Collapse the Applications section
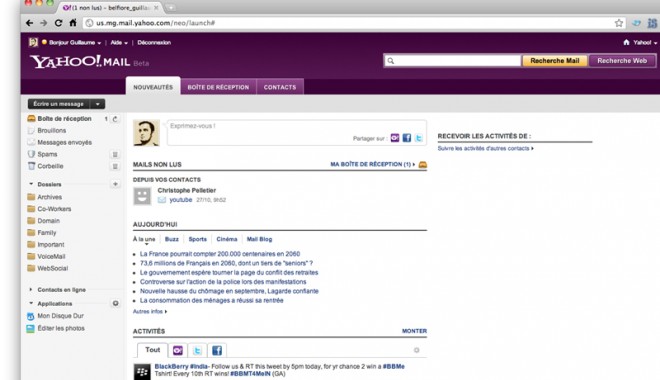 click(31, 303)
